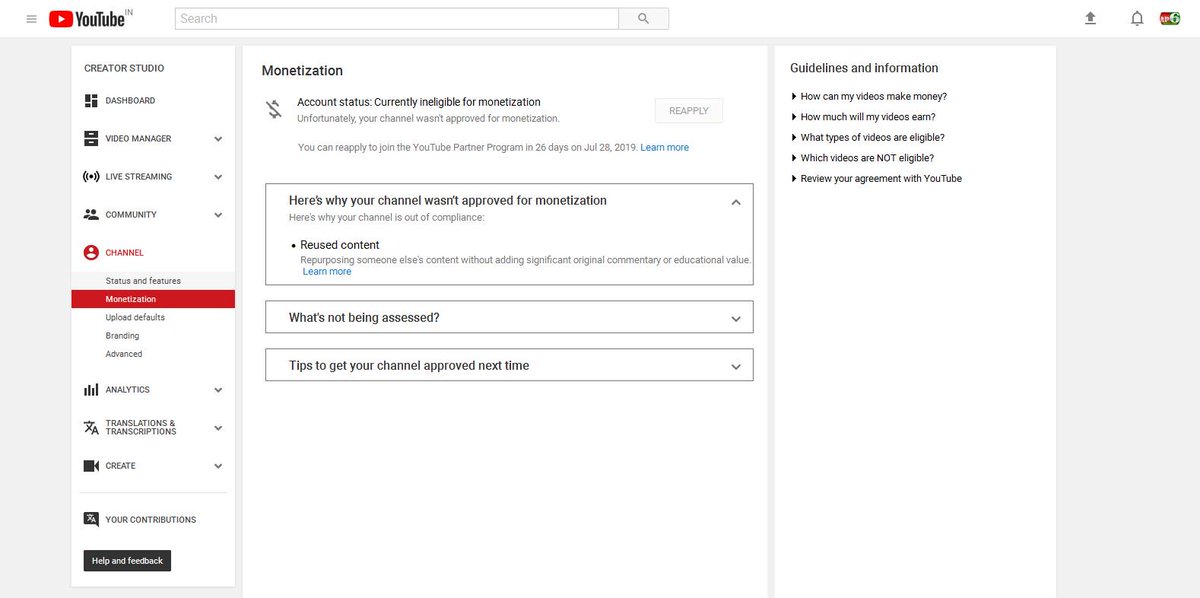Screen dimensions: 1200x598
Task: Click the Account status ineligible text
Action: [419, 102]
